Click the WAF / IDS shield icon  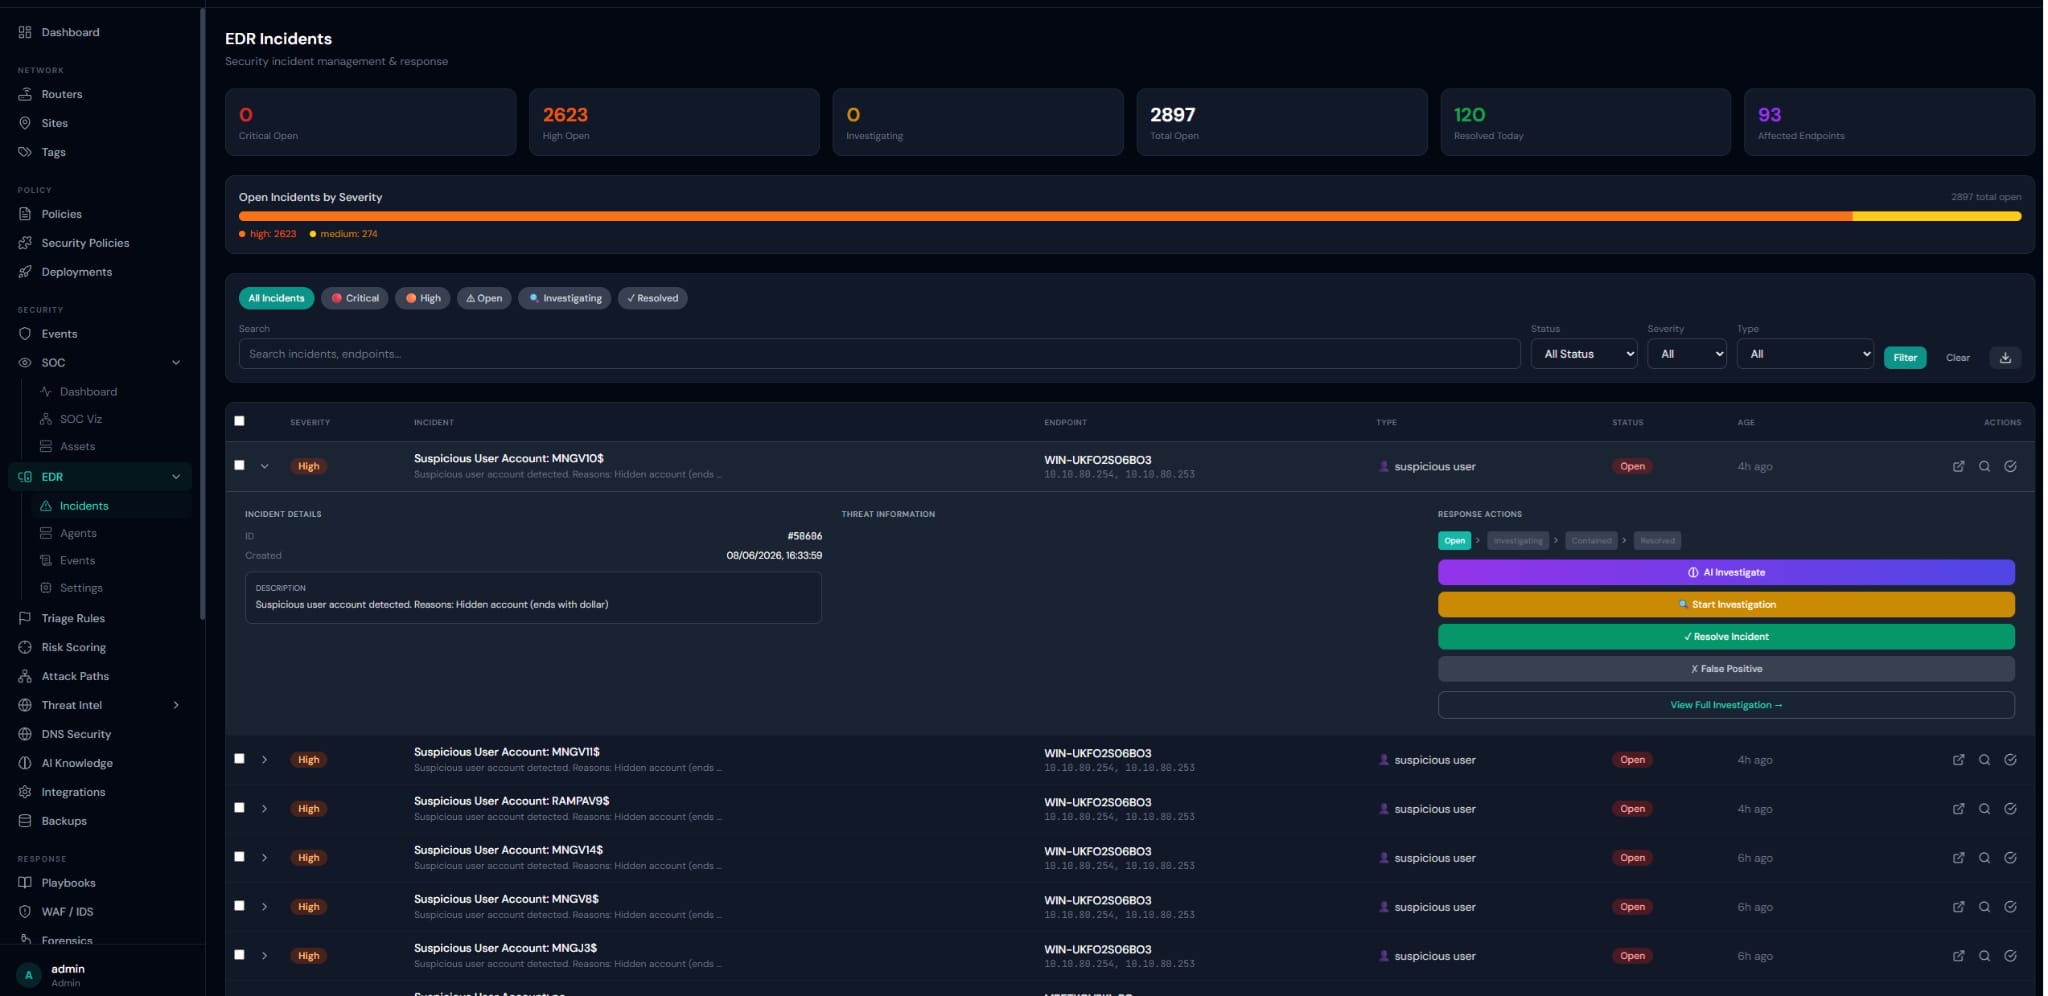25,912
